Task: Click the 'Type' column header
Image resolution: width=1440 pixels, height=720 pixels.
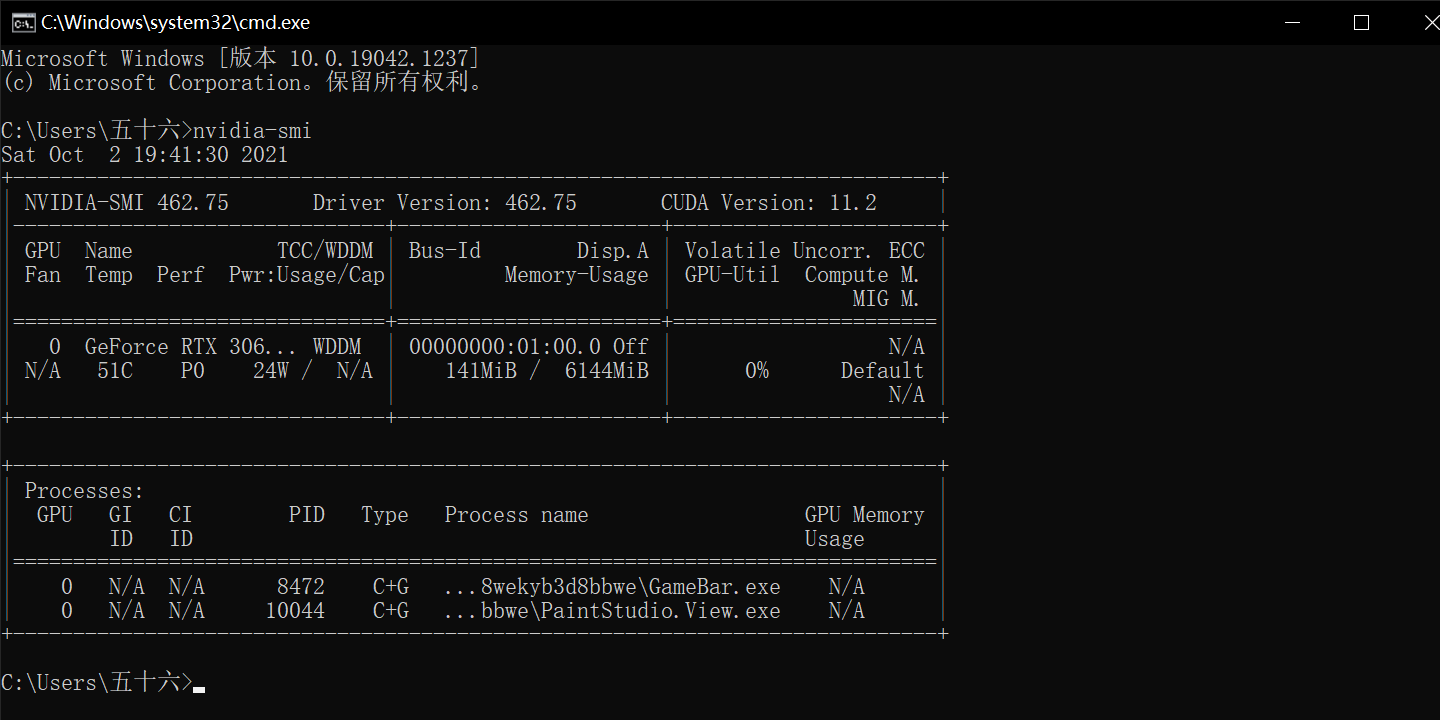Action: click(x=385, y=515)
